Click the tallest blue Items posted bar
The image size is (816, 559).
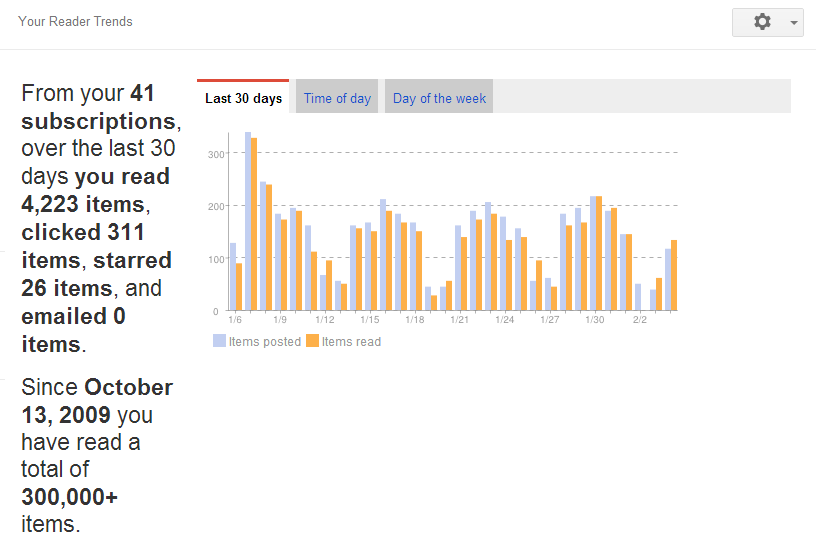pyautogui.click(x=248, y=221)
